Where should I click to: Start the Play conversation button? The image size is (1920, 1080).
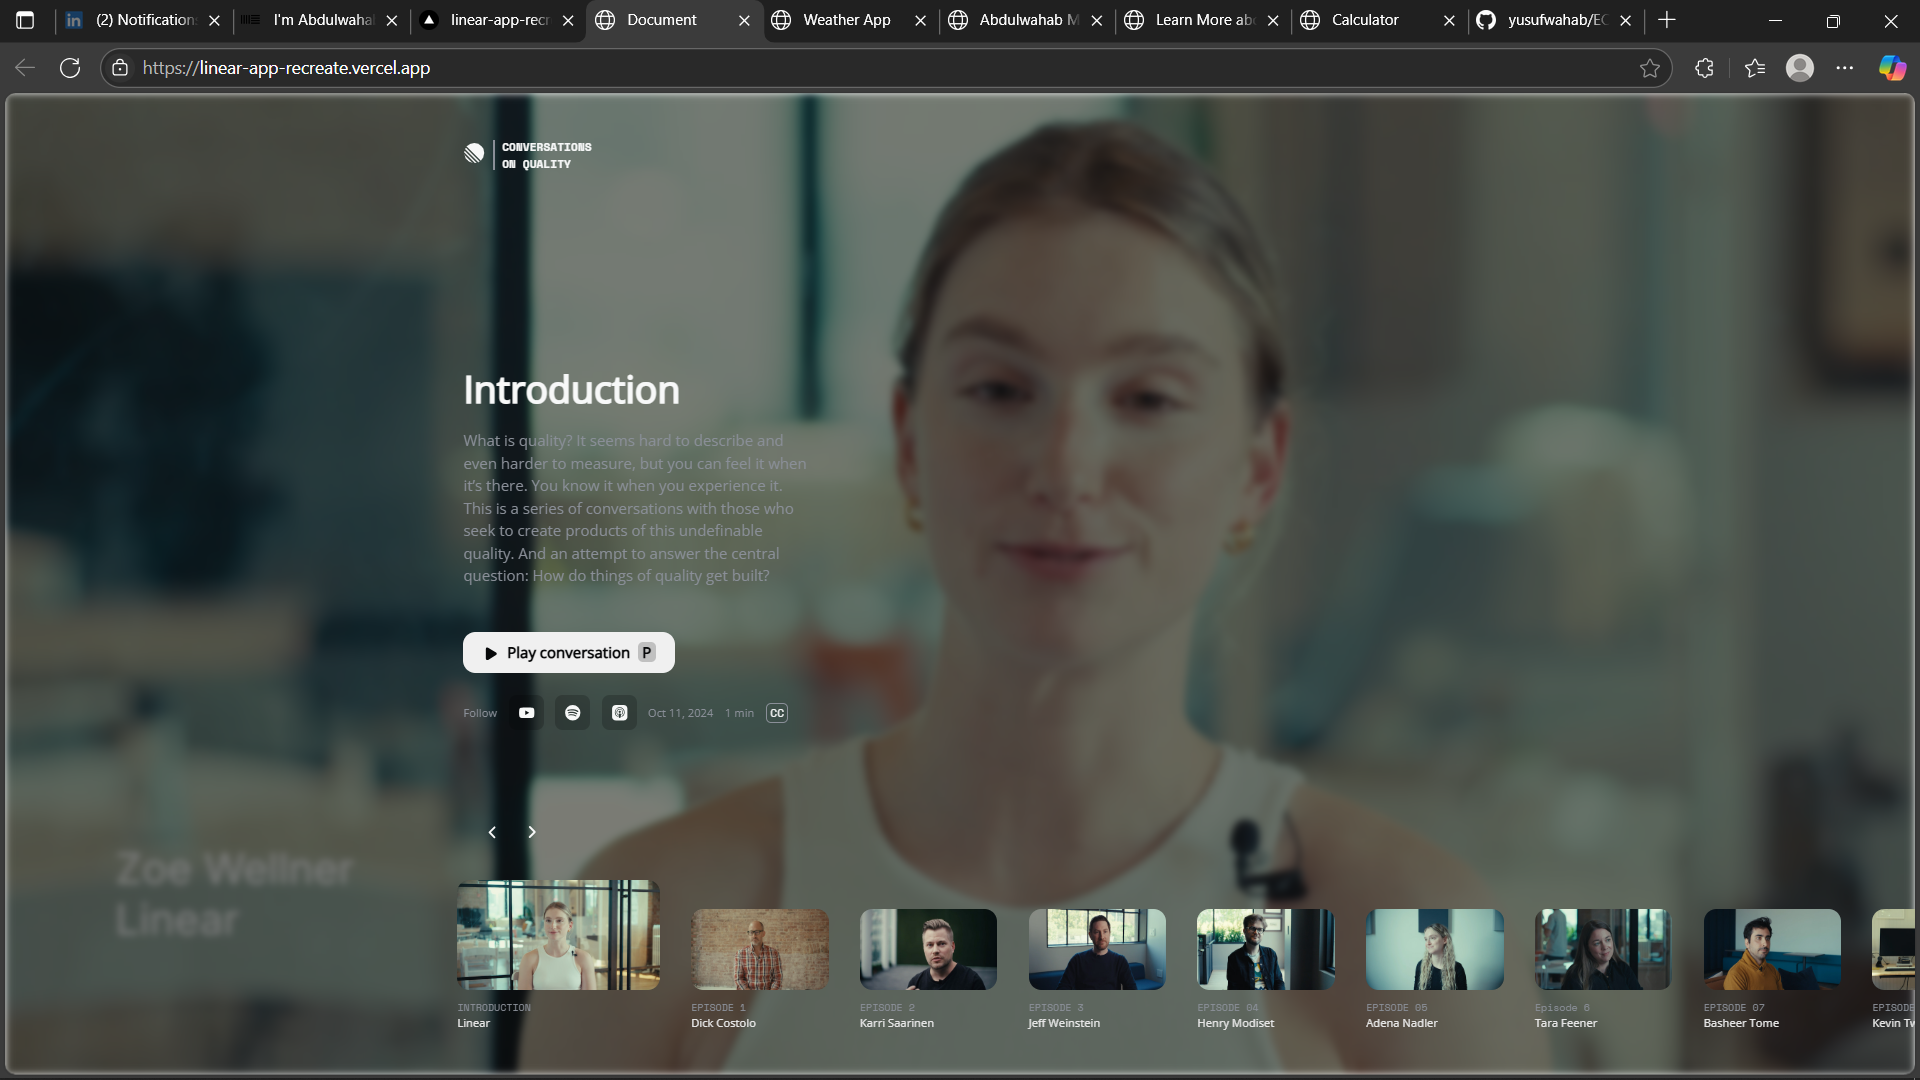[569, 653]
